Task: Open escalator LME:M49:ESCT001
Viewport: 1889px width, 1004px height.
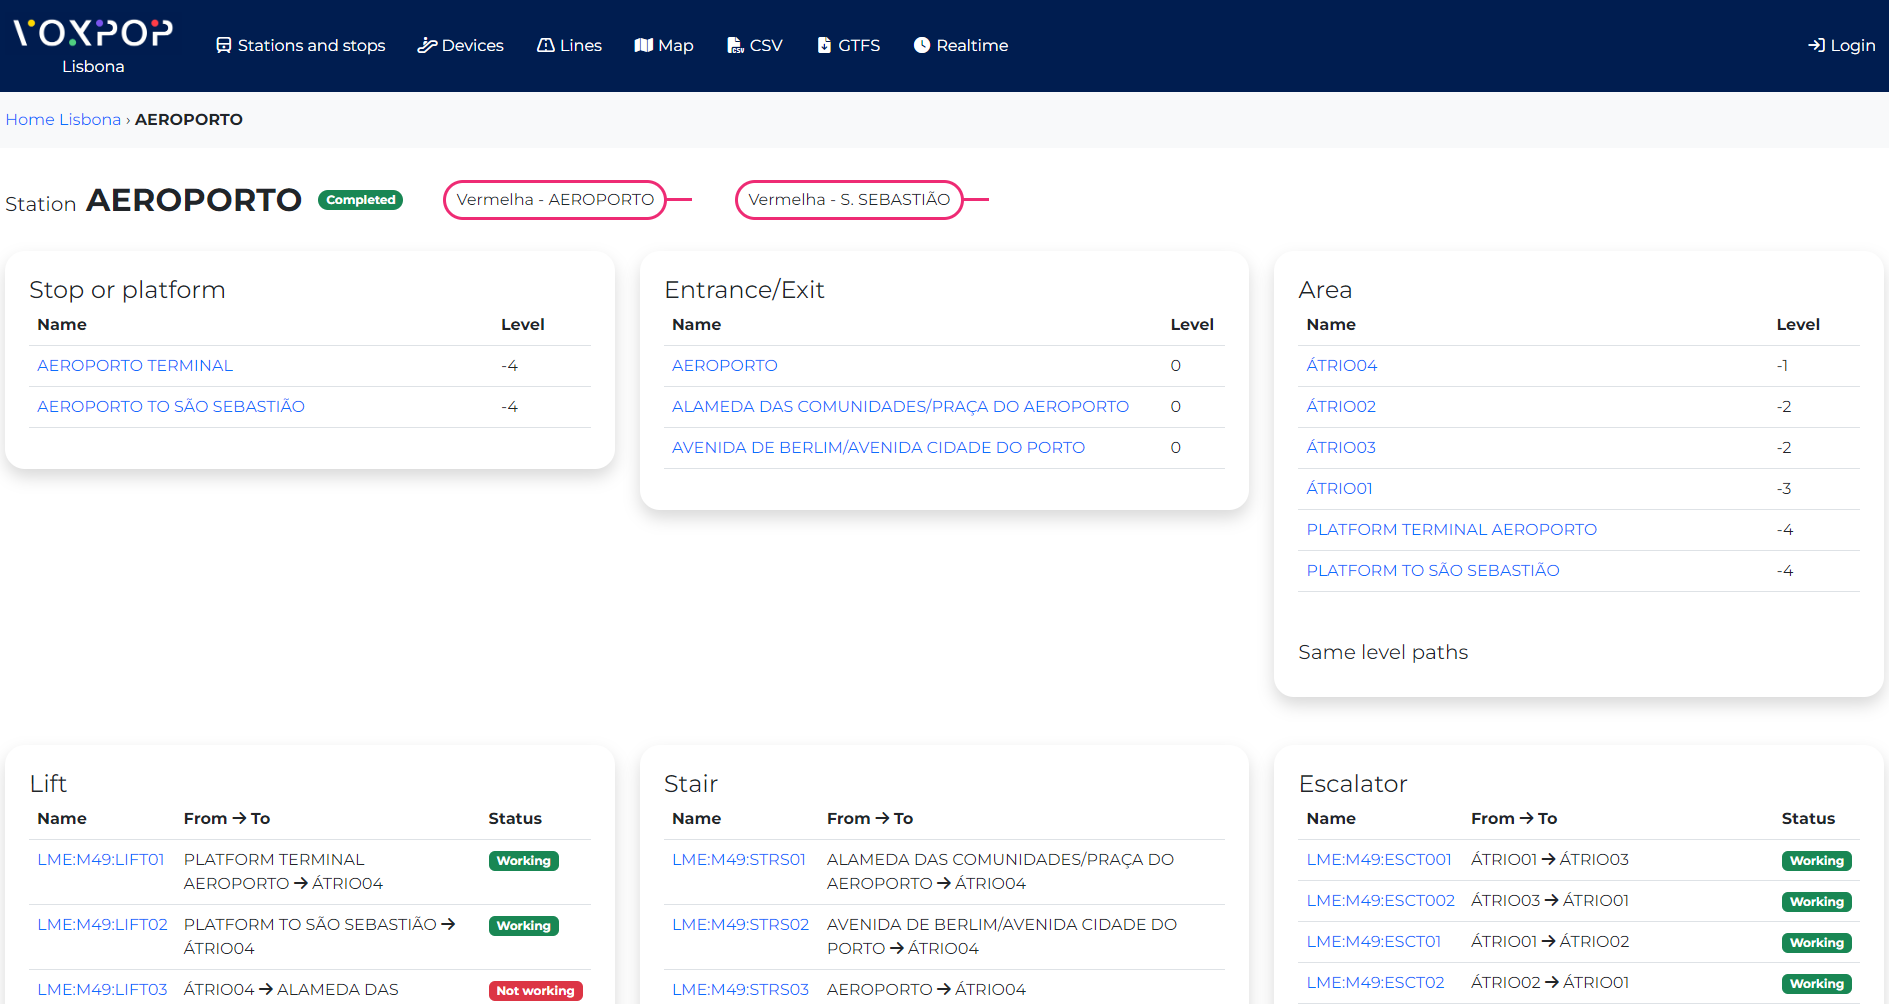Action: click(1379, 859)
